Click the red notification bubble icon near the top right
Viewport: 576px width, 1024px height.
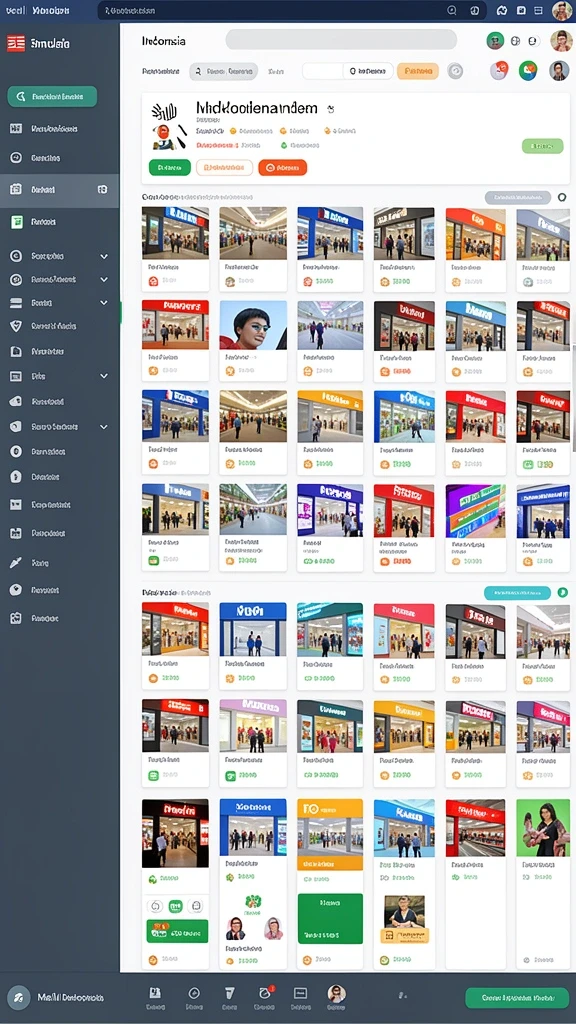coord(499,71)
